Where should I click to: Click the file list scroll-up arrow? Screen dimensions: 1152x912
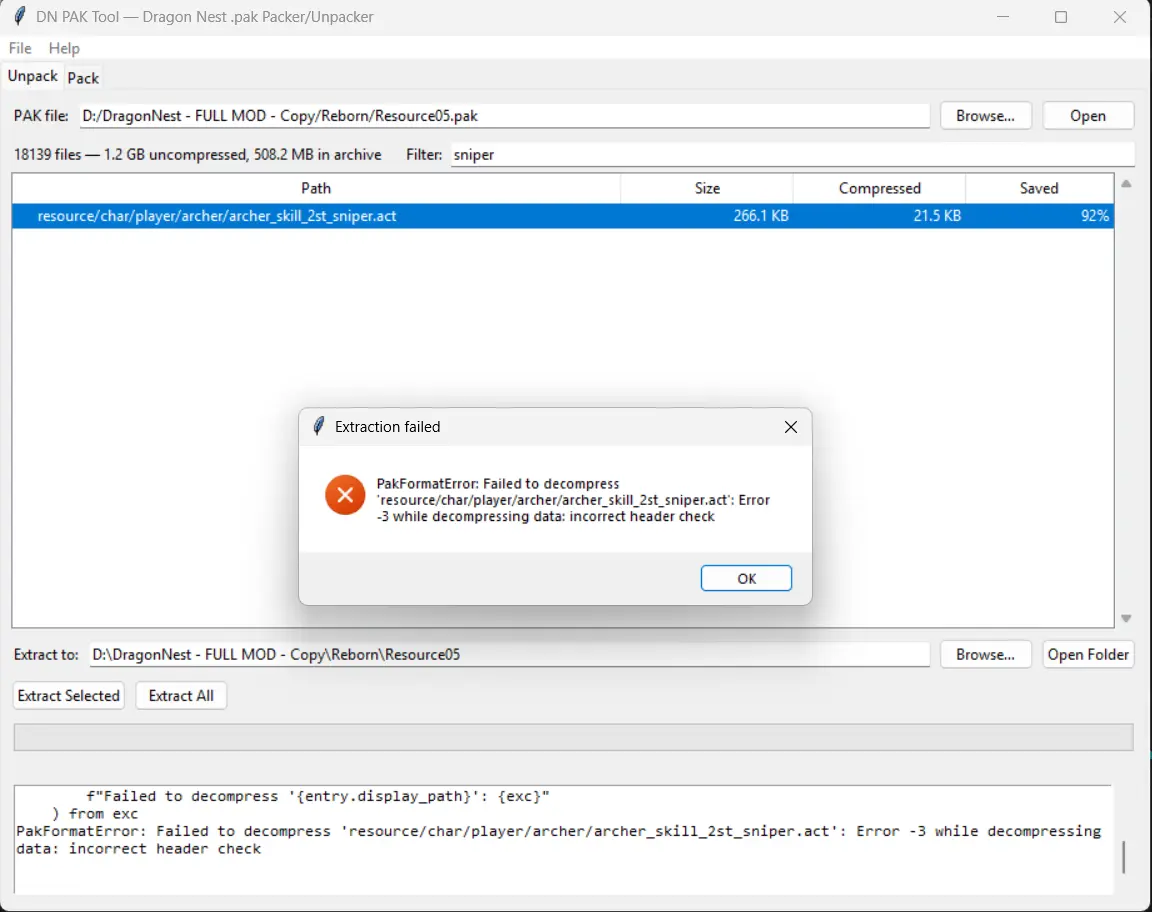pos(1126,184)
